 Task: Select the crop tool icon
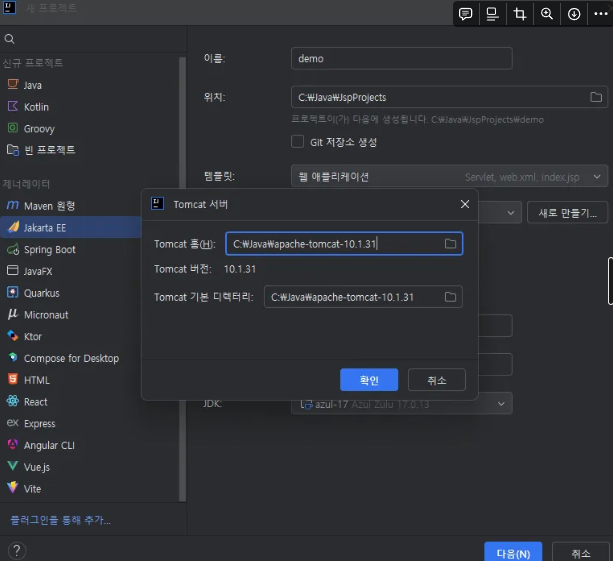[x=520, y=14]
